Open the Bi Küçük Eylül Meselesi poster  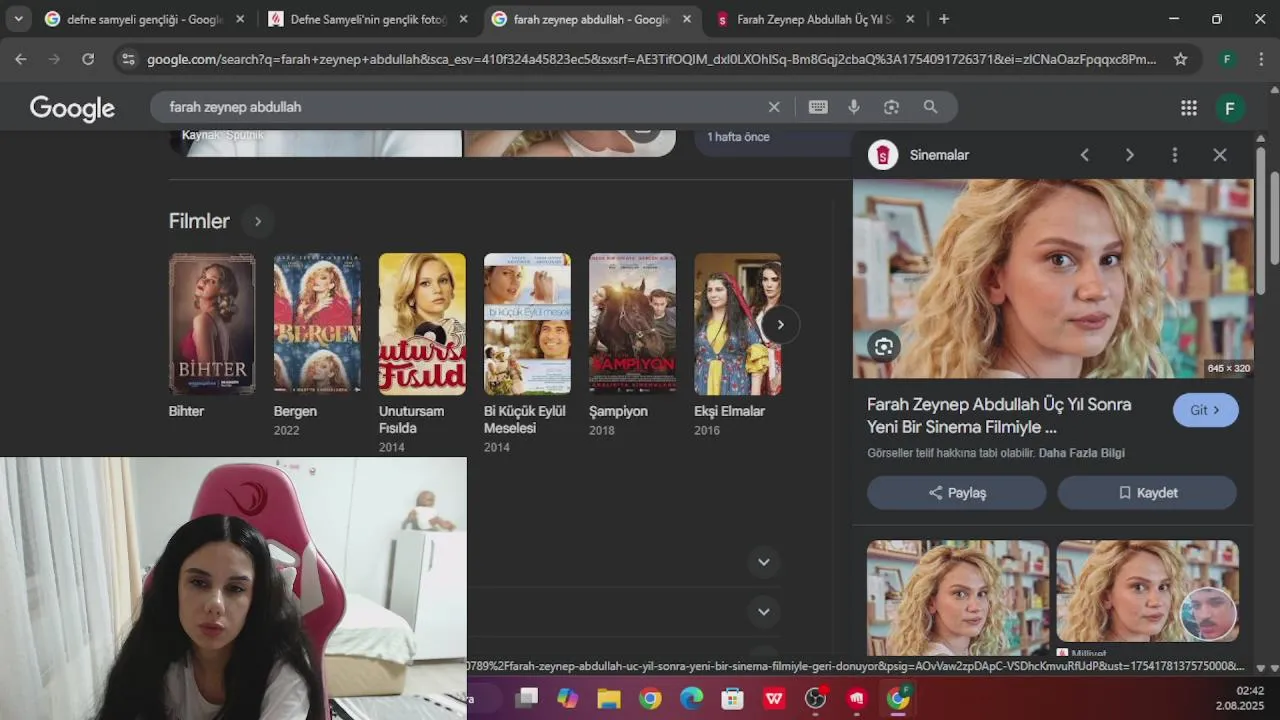pos(527,324)
